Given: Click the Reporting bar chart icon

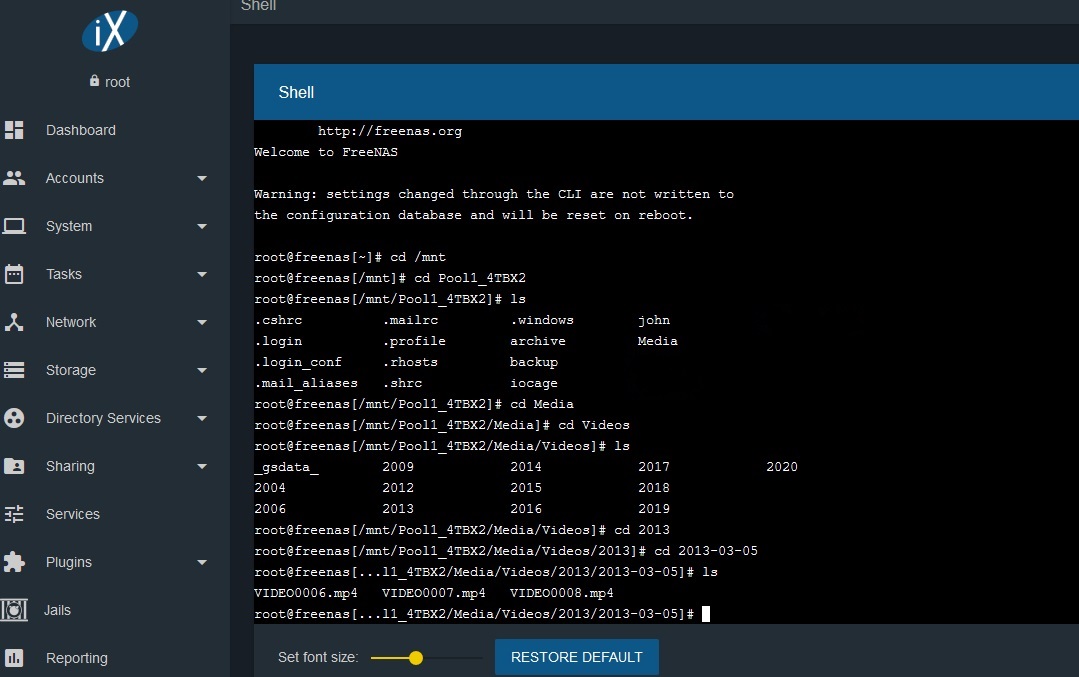Looking at the screenshot, I should click(14, 658).
